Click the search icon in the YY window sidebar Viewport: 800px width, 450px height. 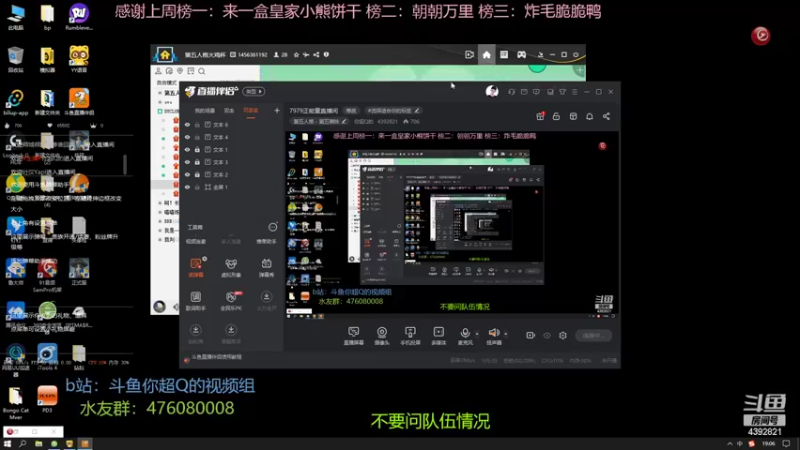pos(202,71)
